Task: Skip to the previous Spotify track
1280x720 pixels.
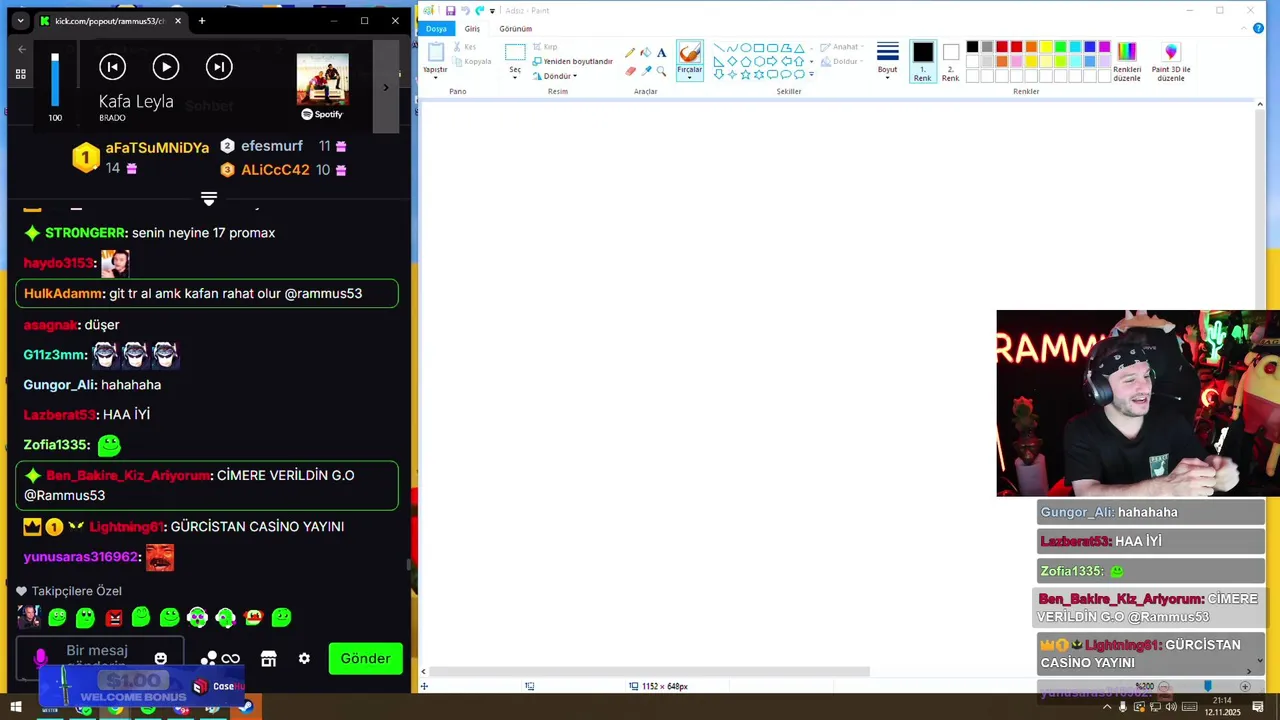Action: click(x=112, y=67)
